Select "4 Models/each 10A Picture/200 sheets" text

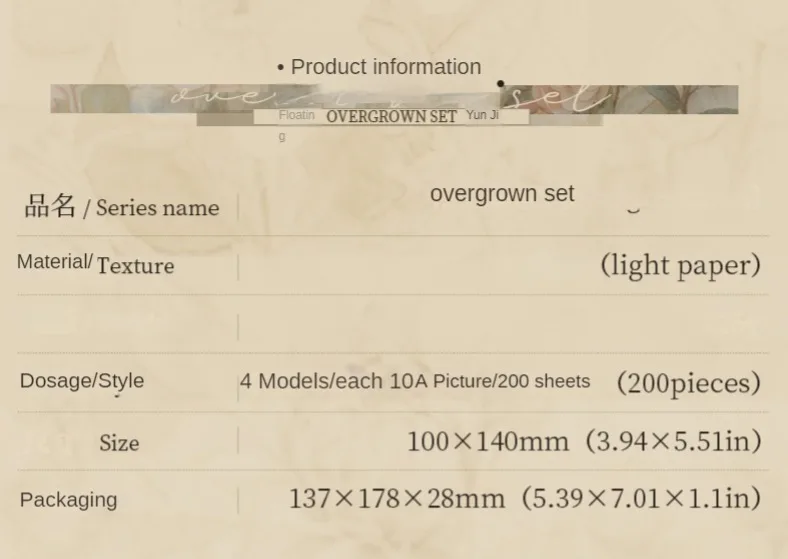pos(415,381)
